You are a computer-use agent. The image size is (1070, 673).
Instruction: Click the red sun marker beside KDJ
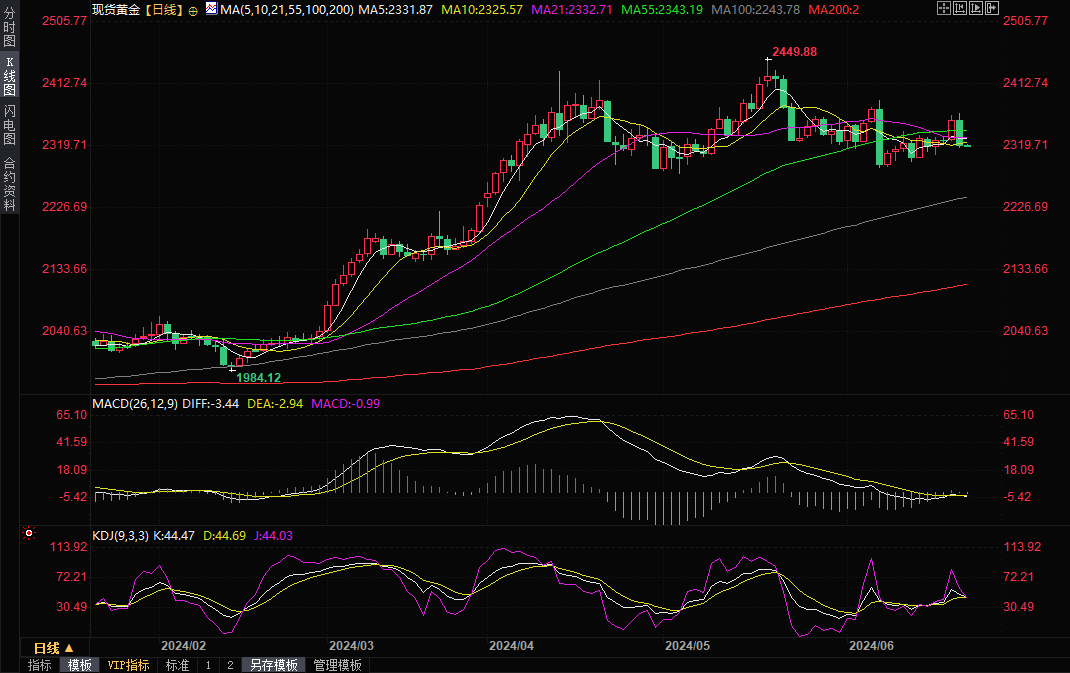coord(30,534)
